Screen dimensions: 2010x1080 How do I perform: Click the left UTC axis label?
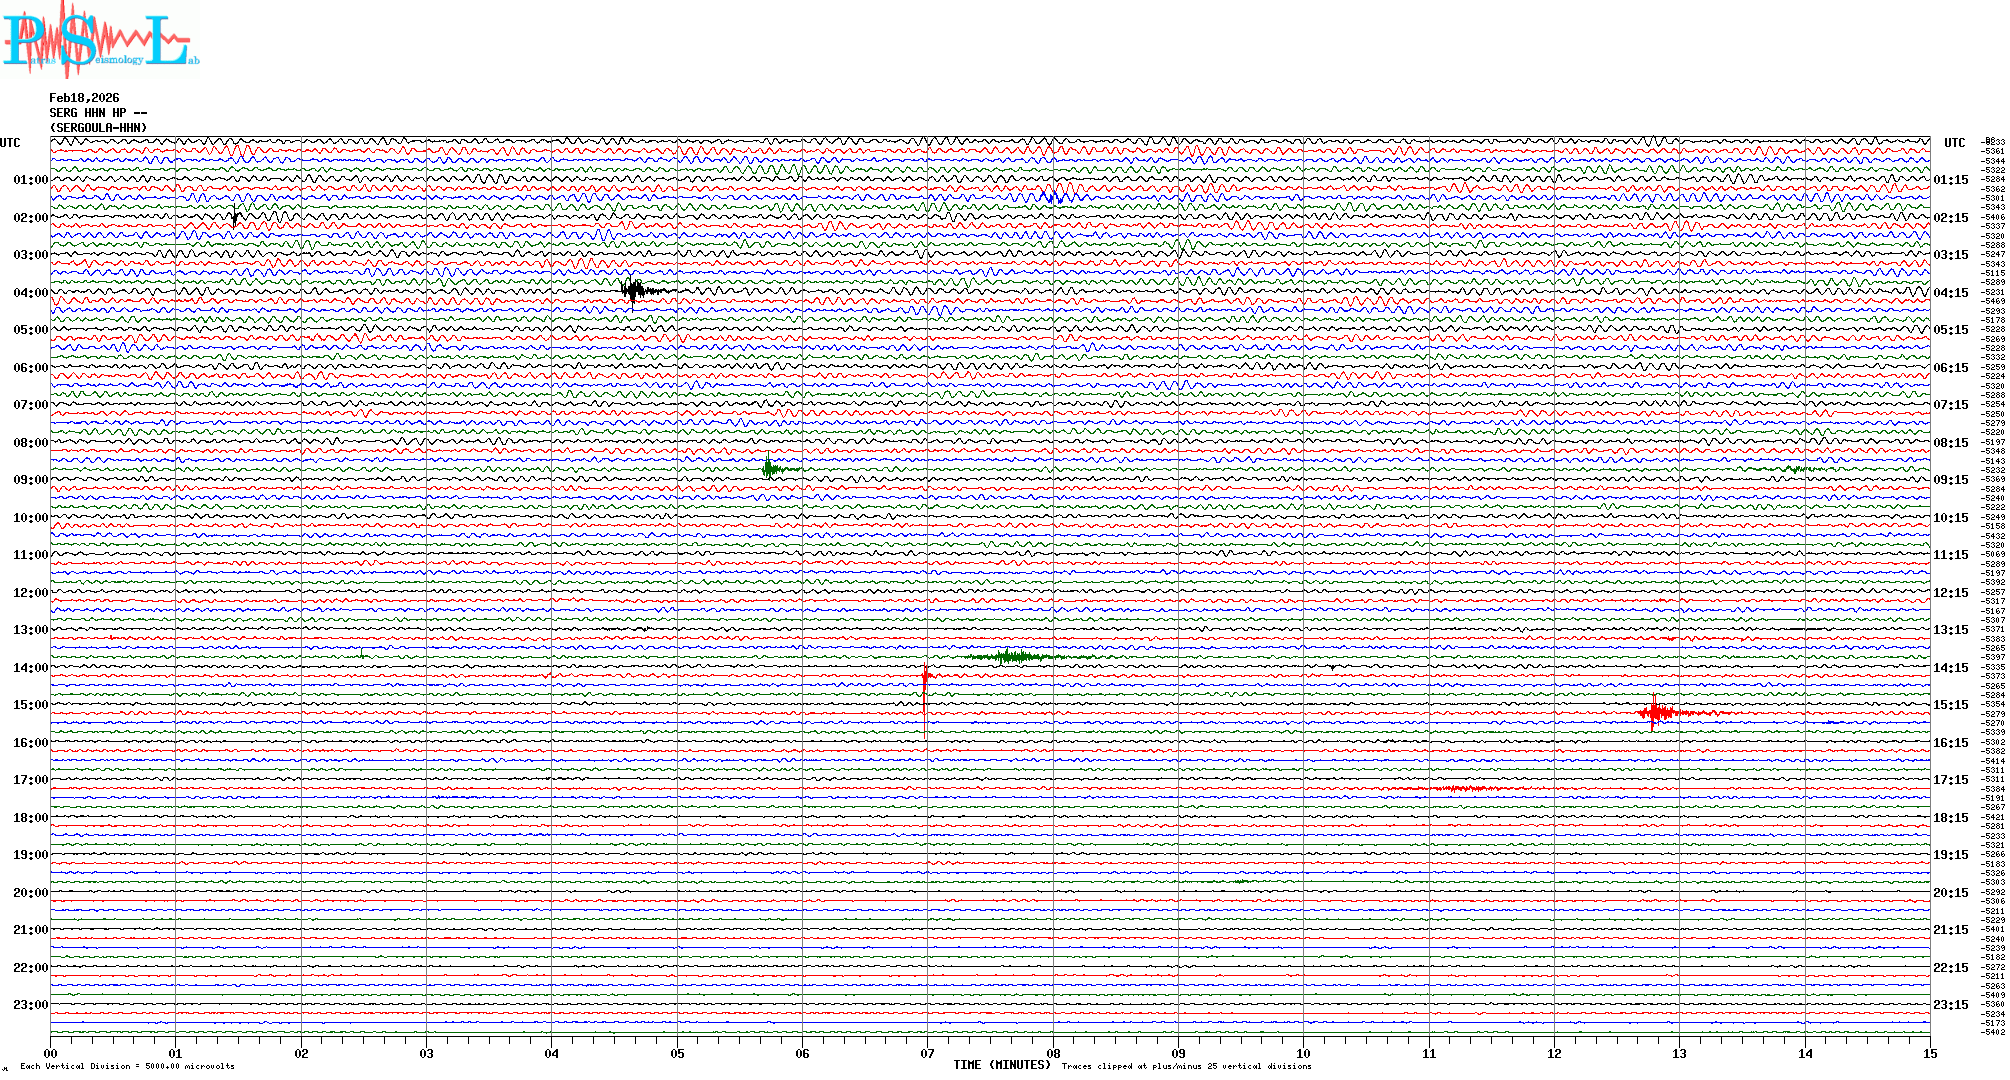coord(10,143)
